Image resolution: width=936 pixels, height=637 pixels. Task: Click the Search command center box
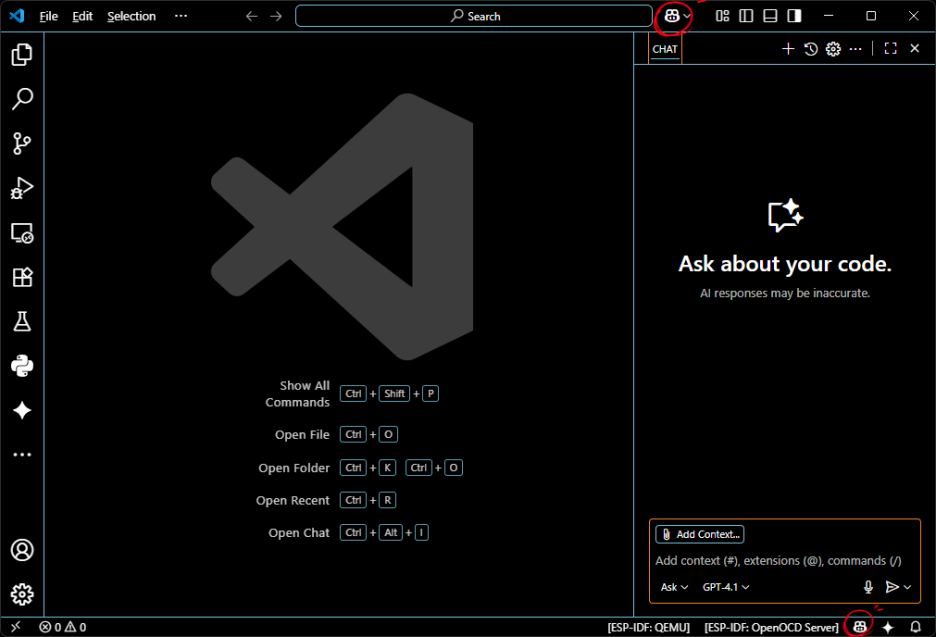coord(474,16)
